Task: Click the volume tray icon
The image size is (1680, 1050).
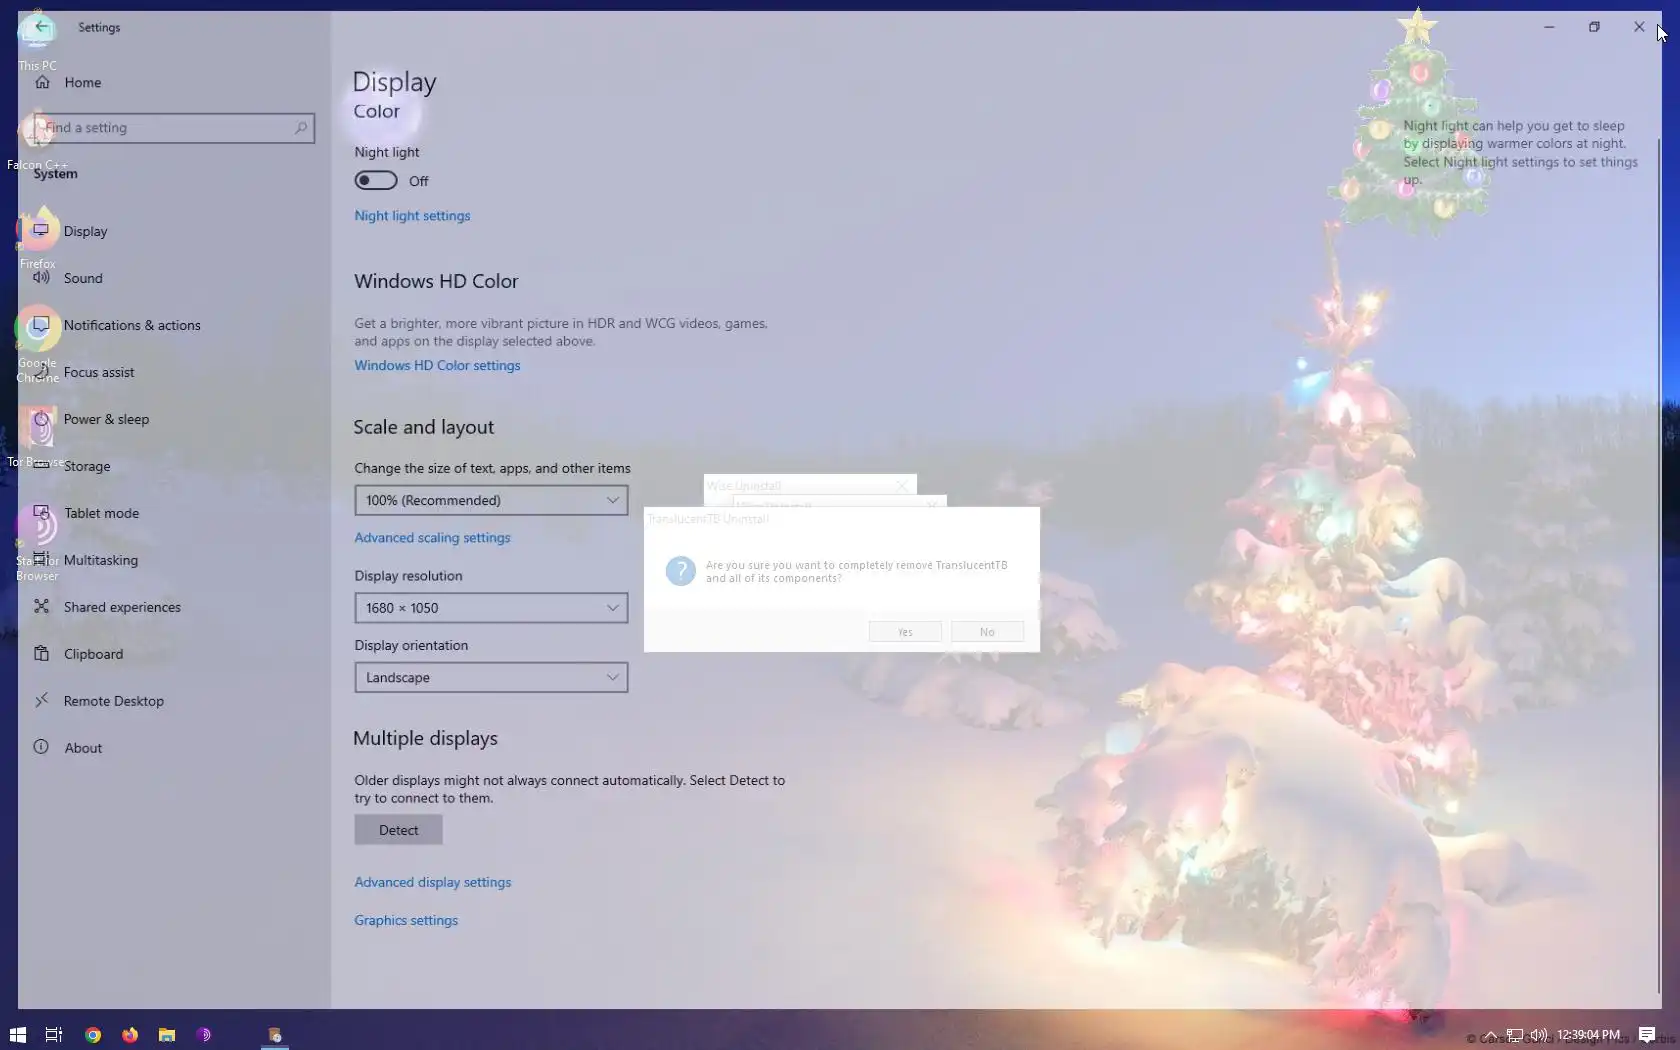Action: point(1538,1035)
